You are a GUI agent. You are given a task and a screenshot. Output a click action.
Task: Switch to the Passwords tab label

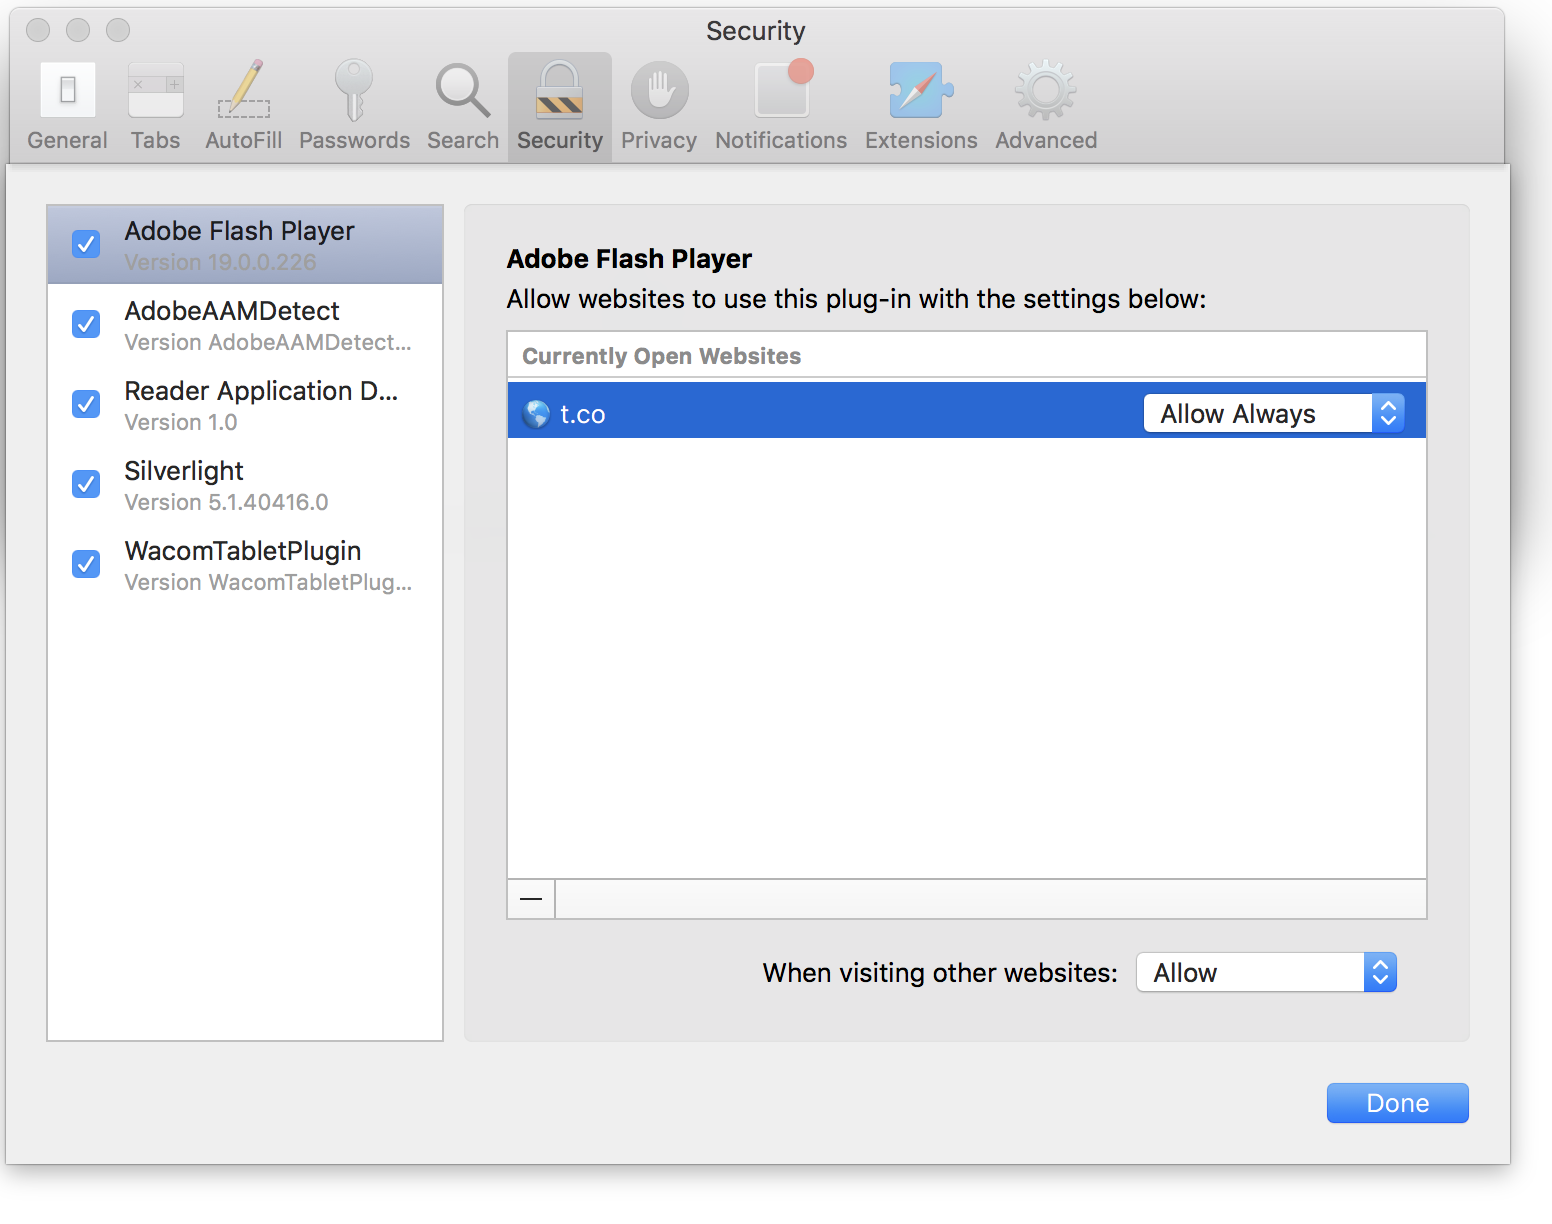[354, 141]
